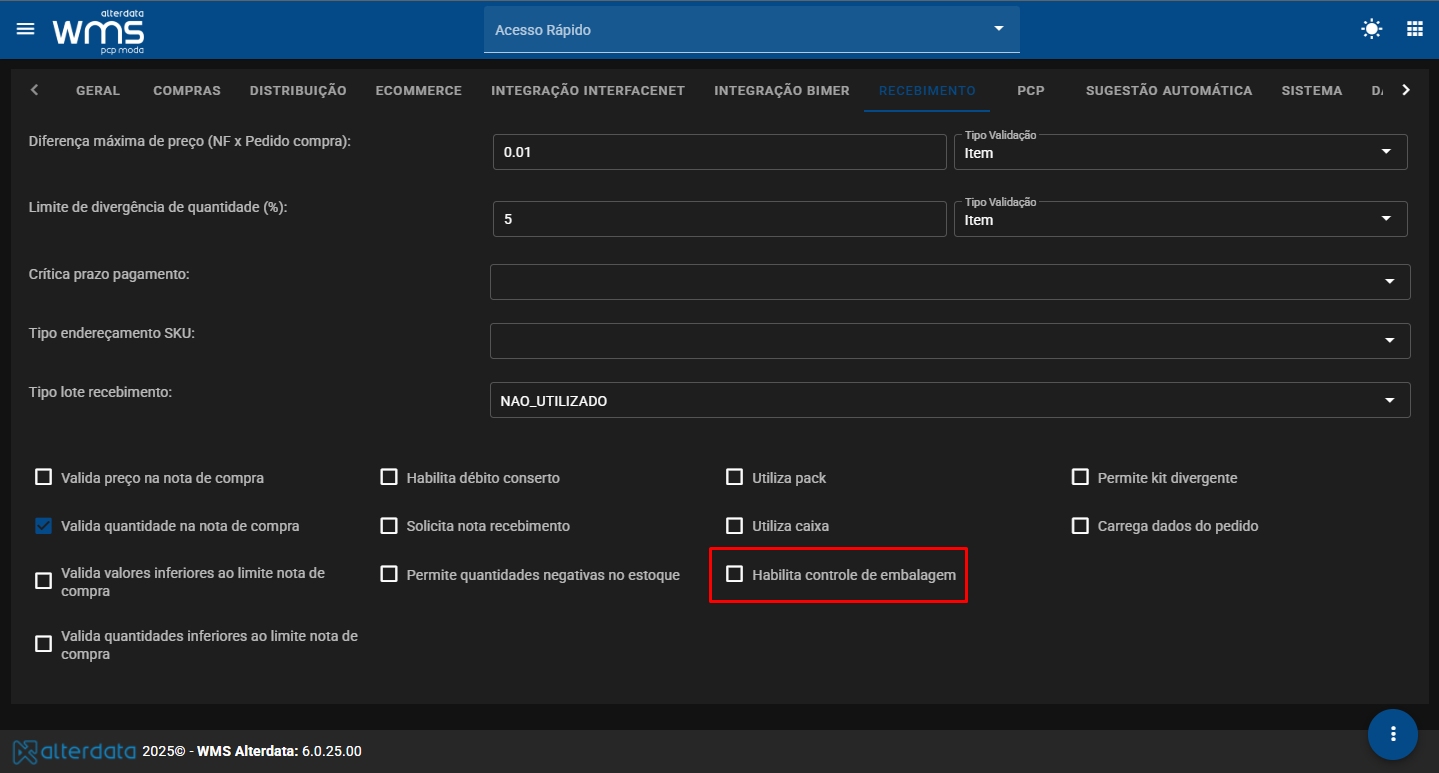Select the RECEBIMENTO tab
This screenshot has width=1439, height=773.
(927, 90)
